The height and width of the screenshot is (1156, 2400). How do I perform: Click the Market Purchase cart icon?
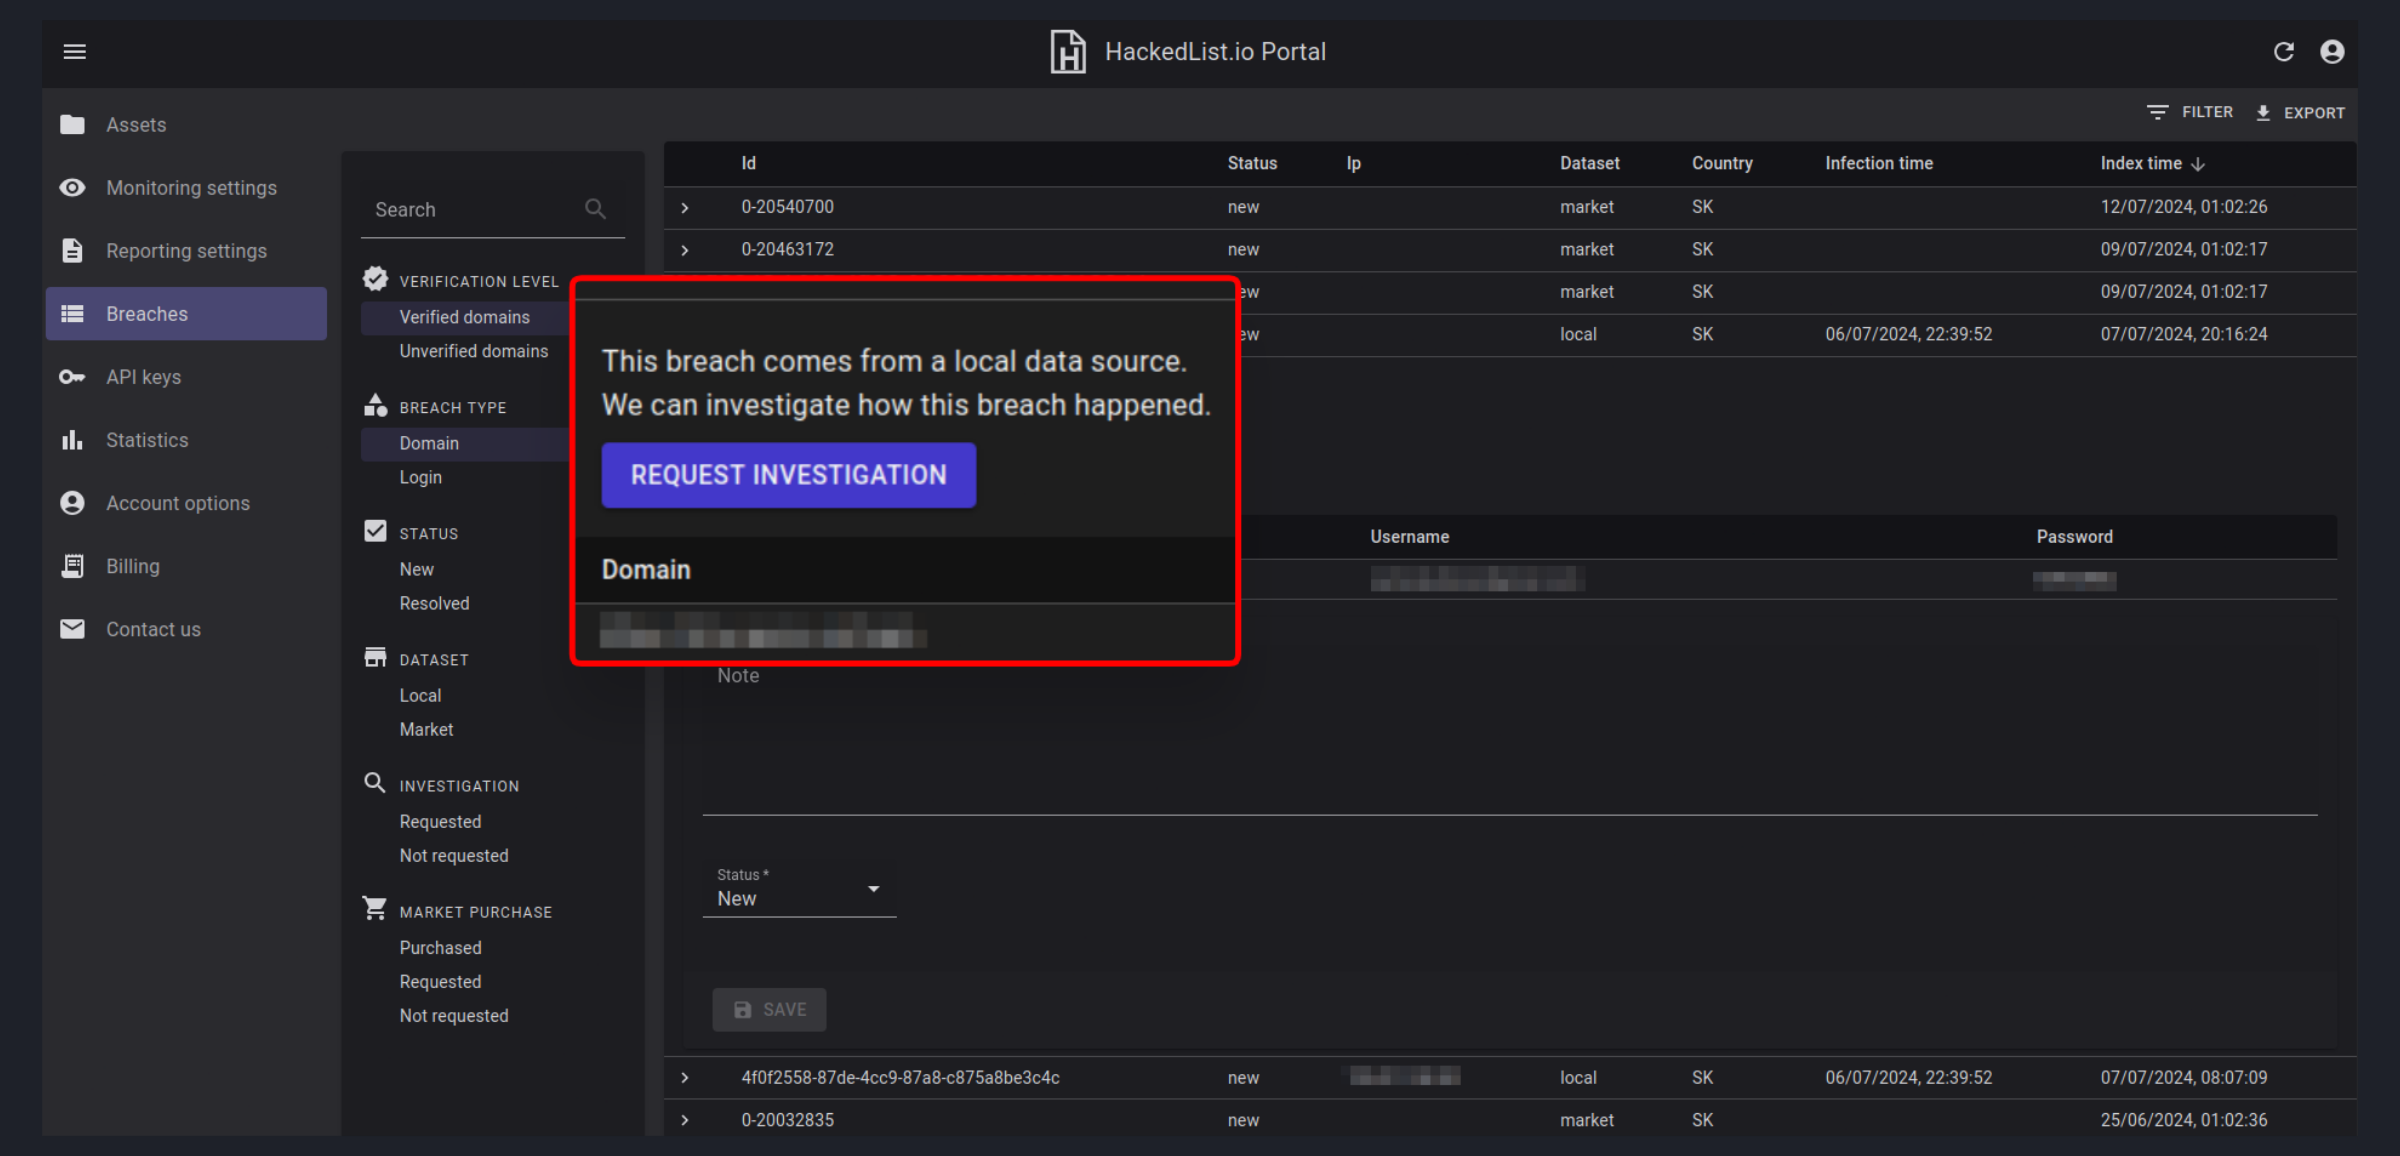[x=375, y=908]
